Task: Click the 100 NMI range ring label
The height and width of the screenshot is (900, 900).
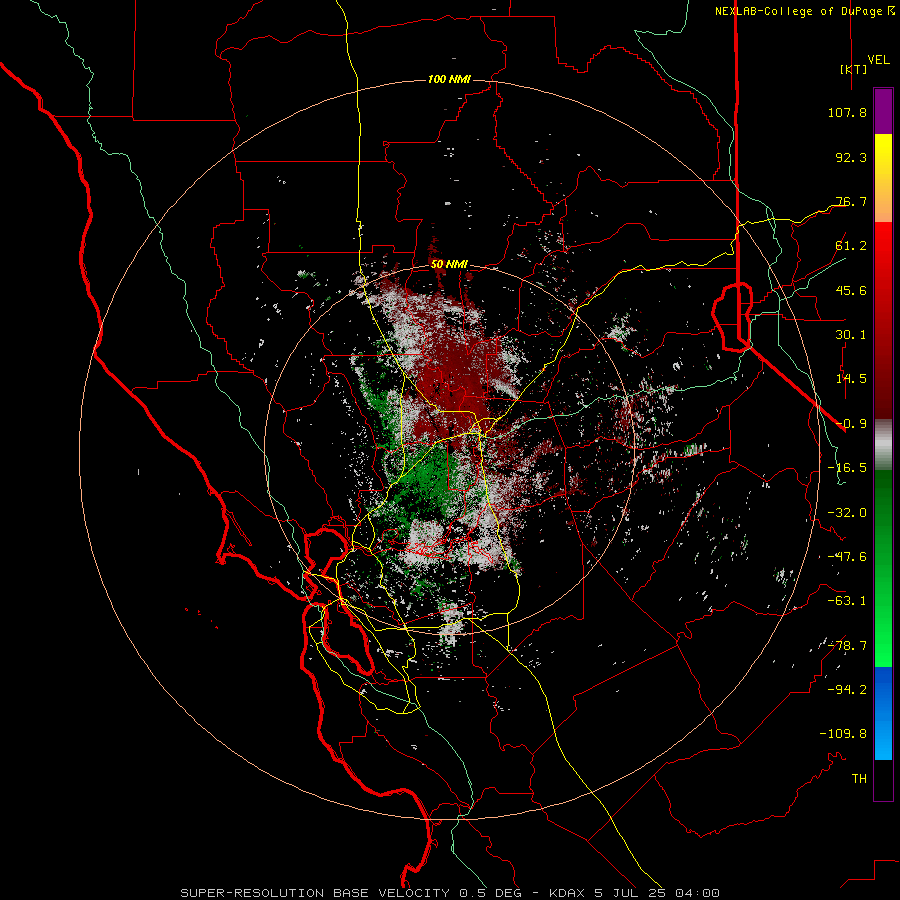Action: [449, 79]
